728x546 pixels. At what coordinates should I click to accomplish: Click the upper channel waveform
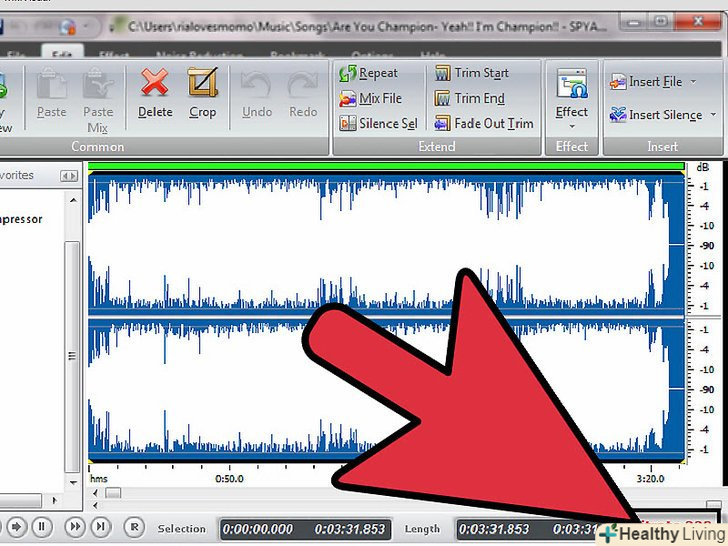pyautogui.click(x=386, y=244)
